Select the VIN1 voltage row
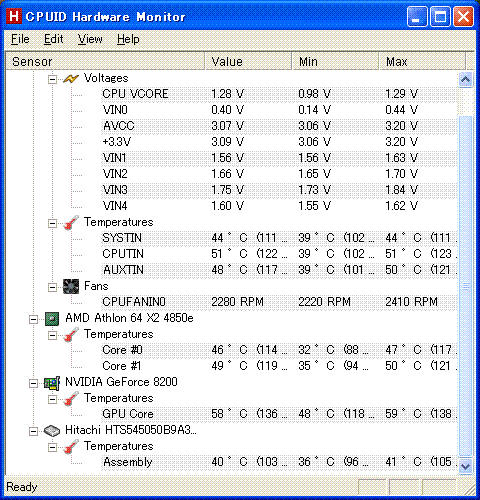 [x=279, y=158]
